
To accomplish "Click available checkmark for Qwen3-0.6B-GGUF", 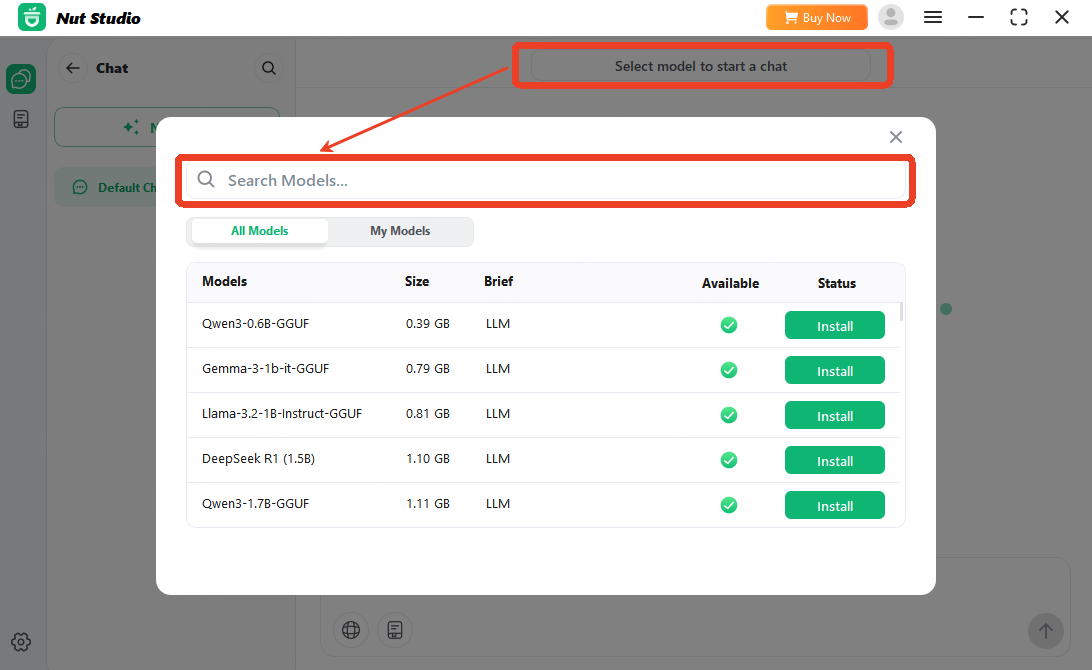I will coord(729,325).
